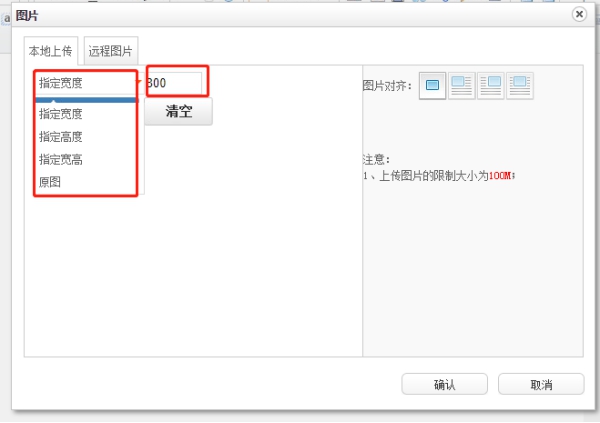
Task: Collapse the 指定宽度 size mode combo box
Action: pos(84,83)
